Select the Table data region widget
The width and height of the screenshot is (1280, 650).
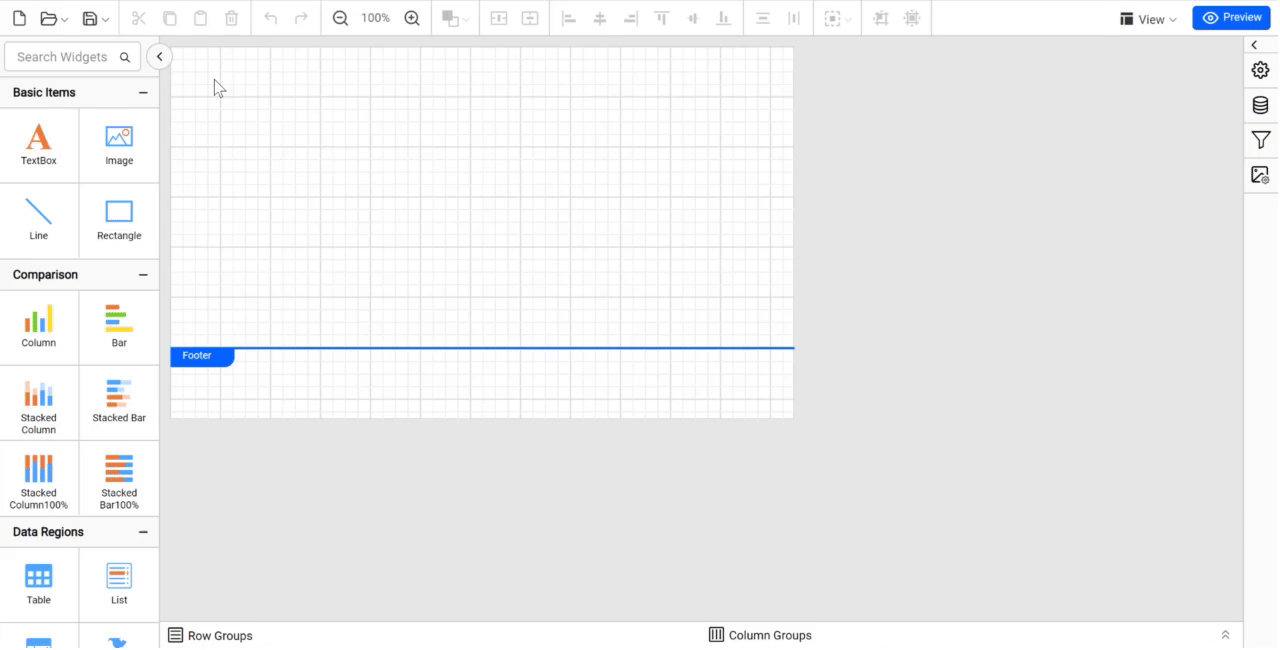coord(39,585)
